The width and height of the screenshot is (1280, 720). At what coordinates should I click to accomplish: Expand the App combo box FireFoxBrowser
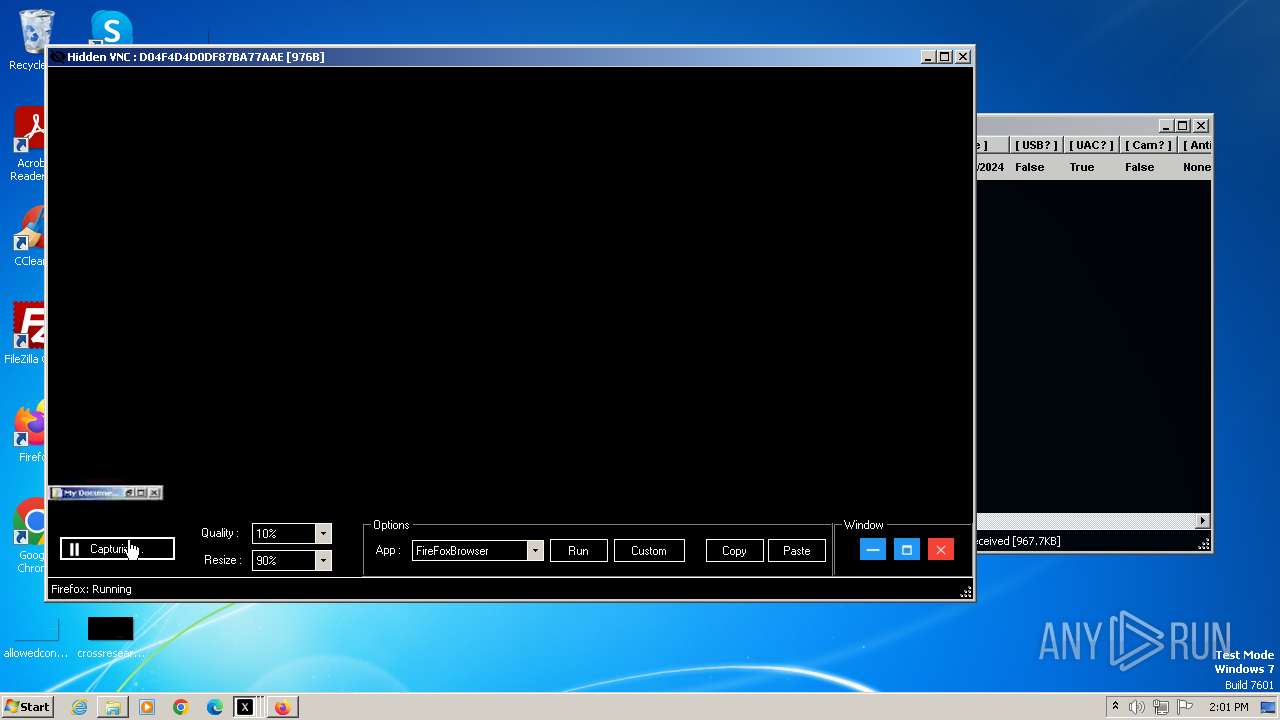tap(535, 551)
